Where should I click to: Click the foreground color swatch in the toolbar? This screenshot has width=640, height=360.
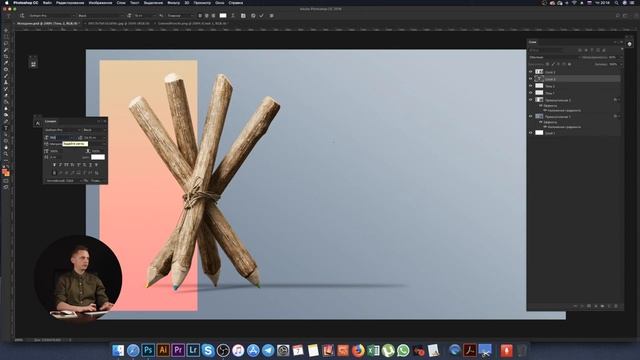pos(4,171)
